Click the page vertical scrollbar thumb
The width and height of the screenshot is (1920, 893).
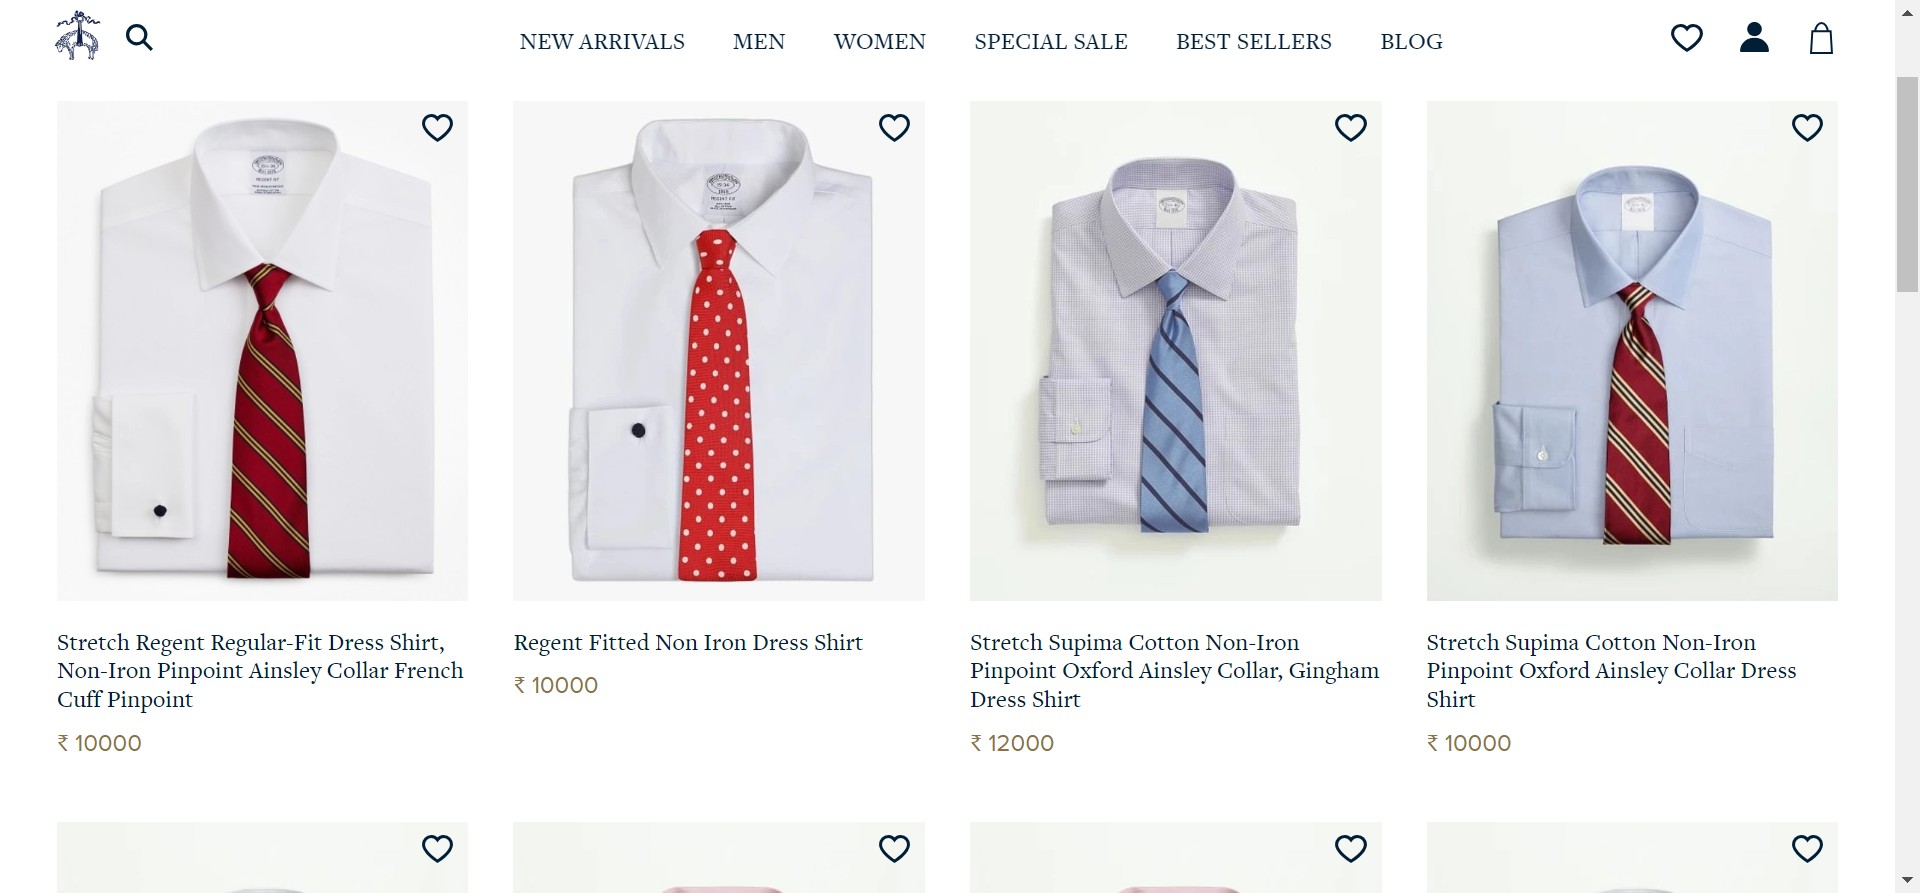coord(1907,185)
